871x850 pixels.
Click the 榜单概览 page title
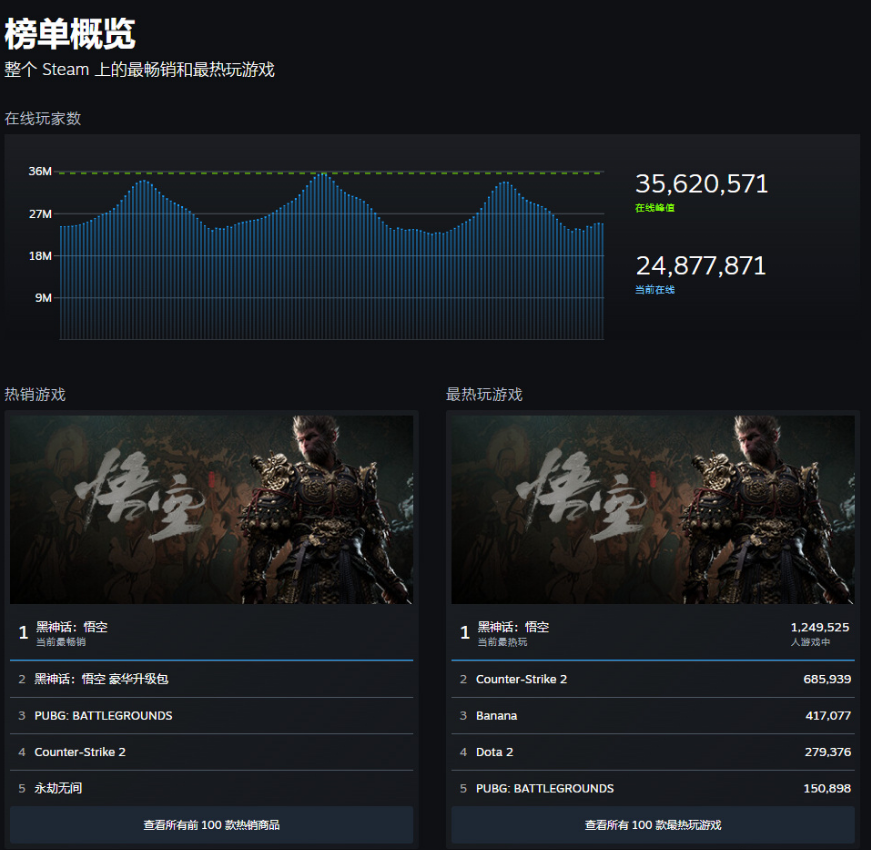pyautogui.click(x=70, y=34)
